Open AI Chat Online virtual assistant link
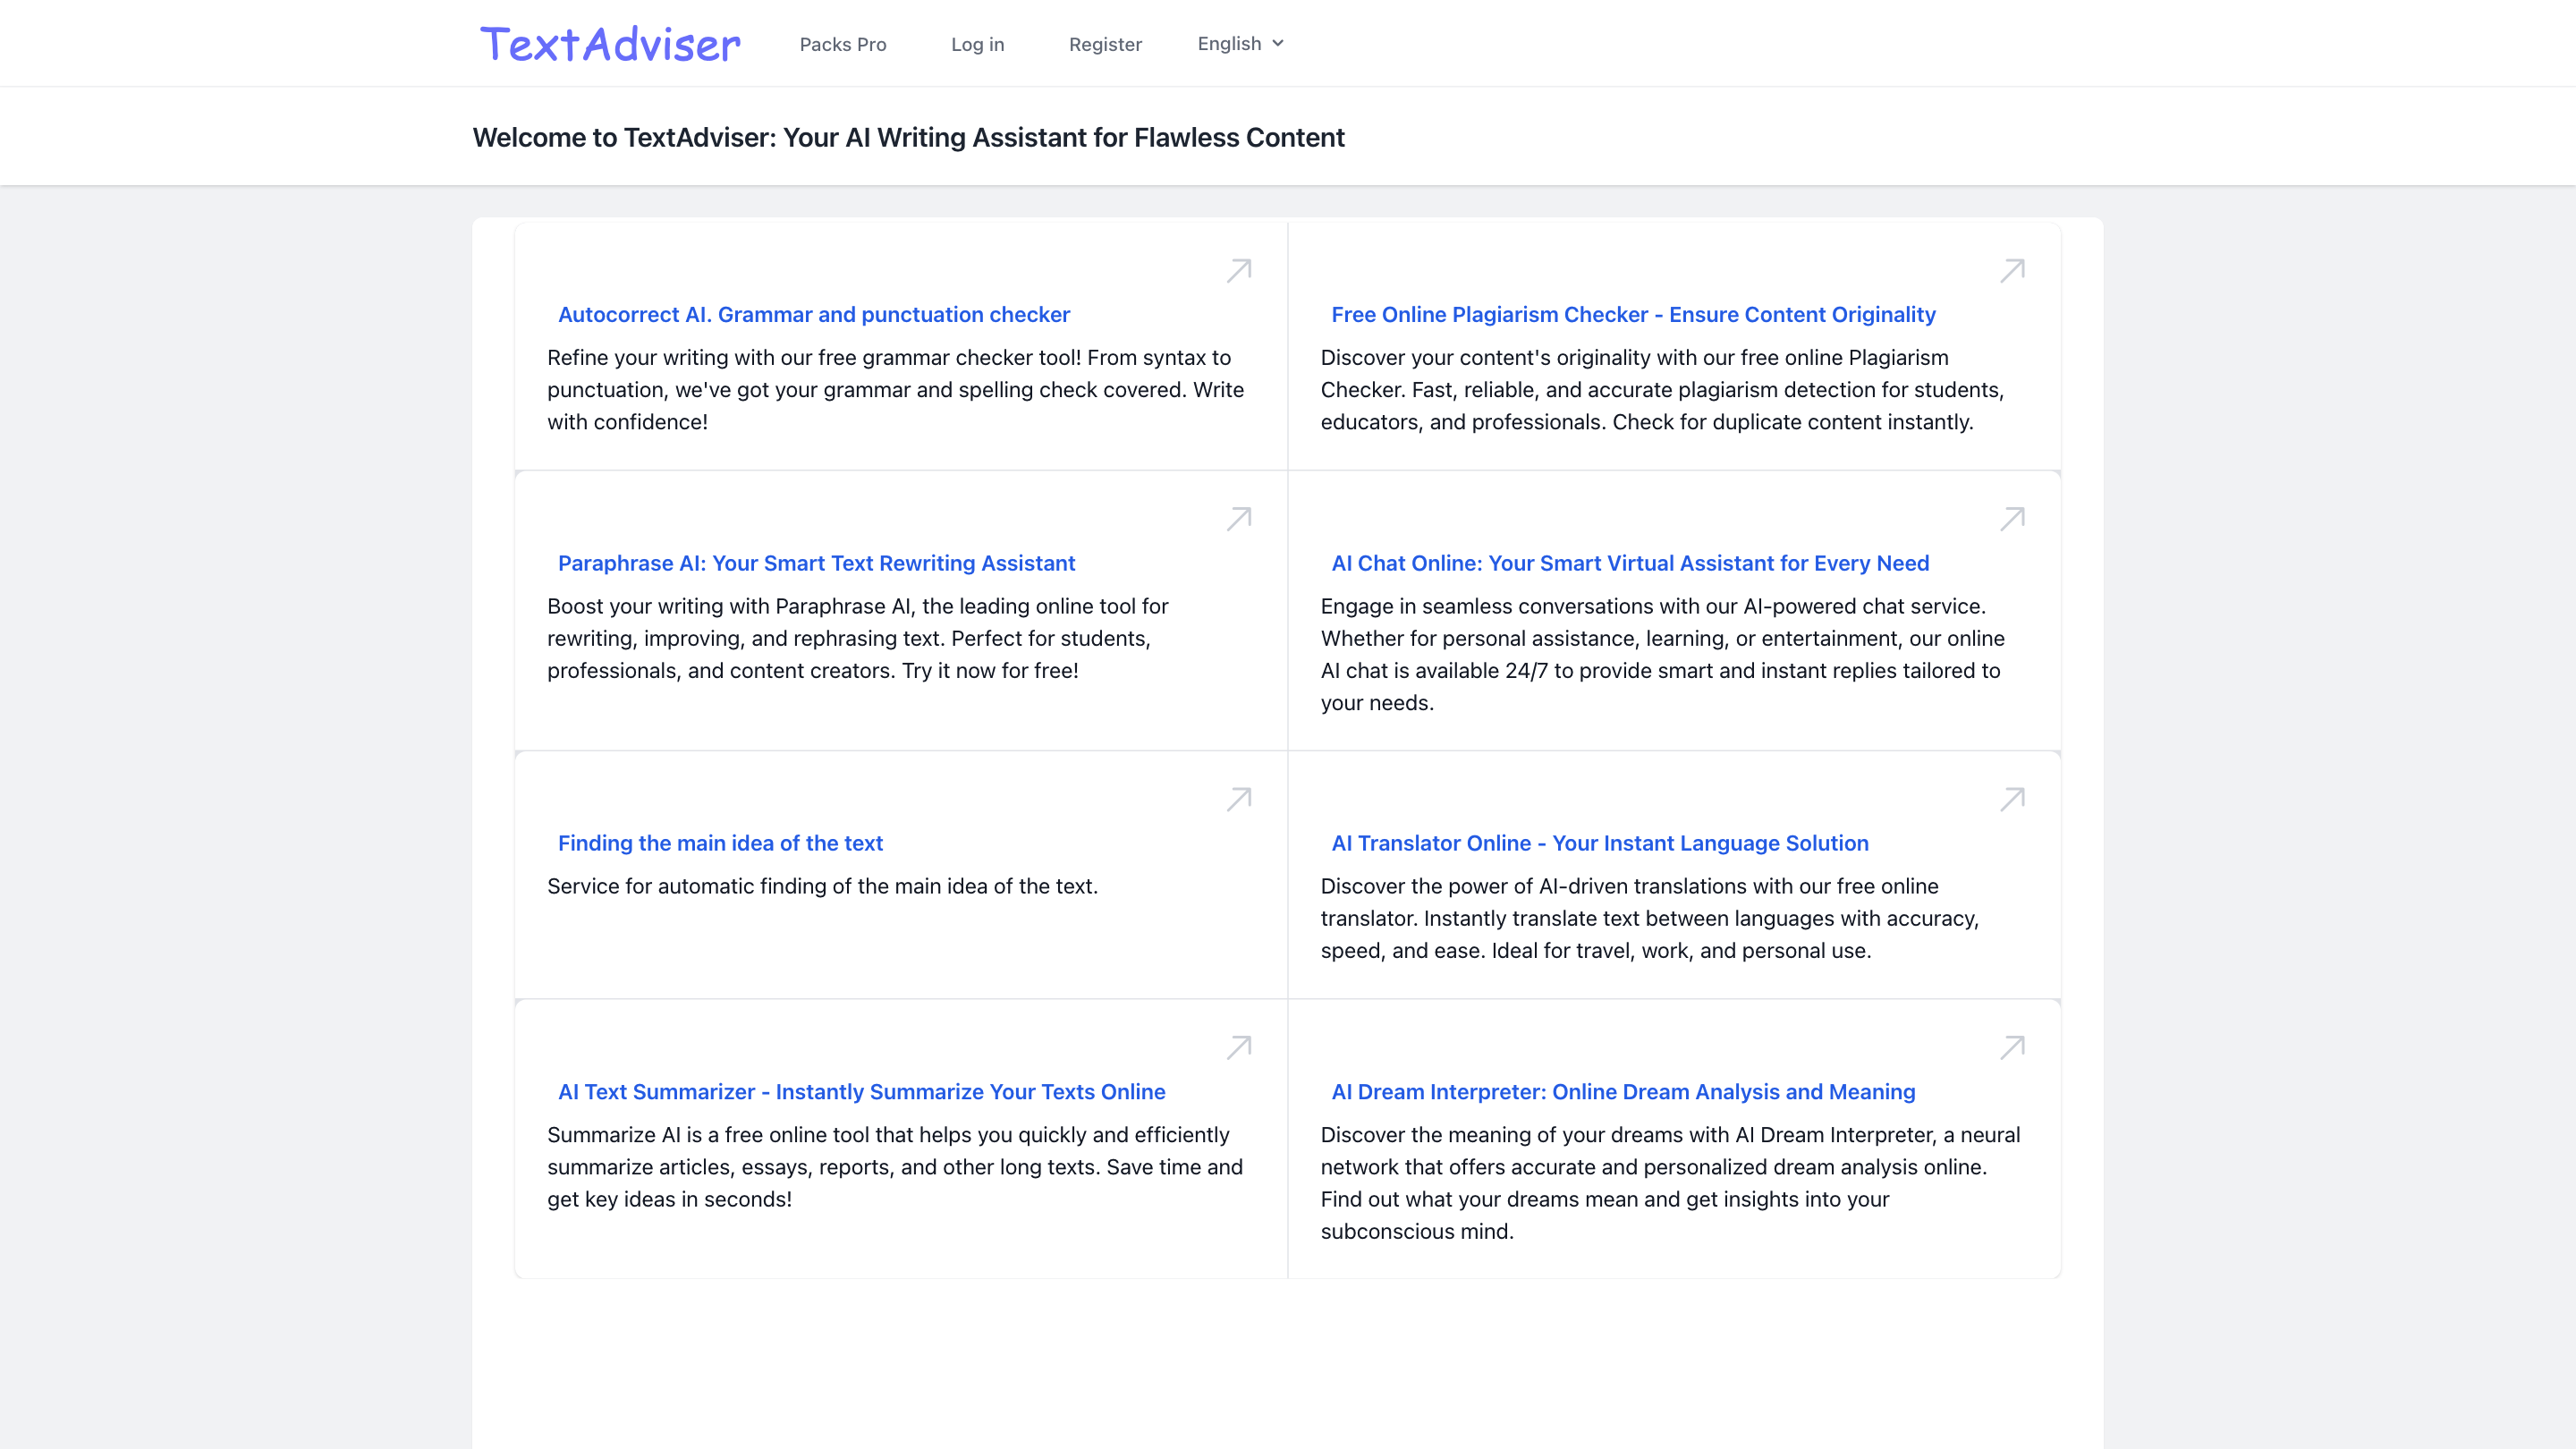The image size is (2576, 1449). [1629, 563]
